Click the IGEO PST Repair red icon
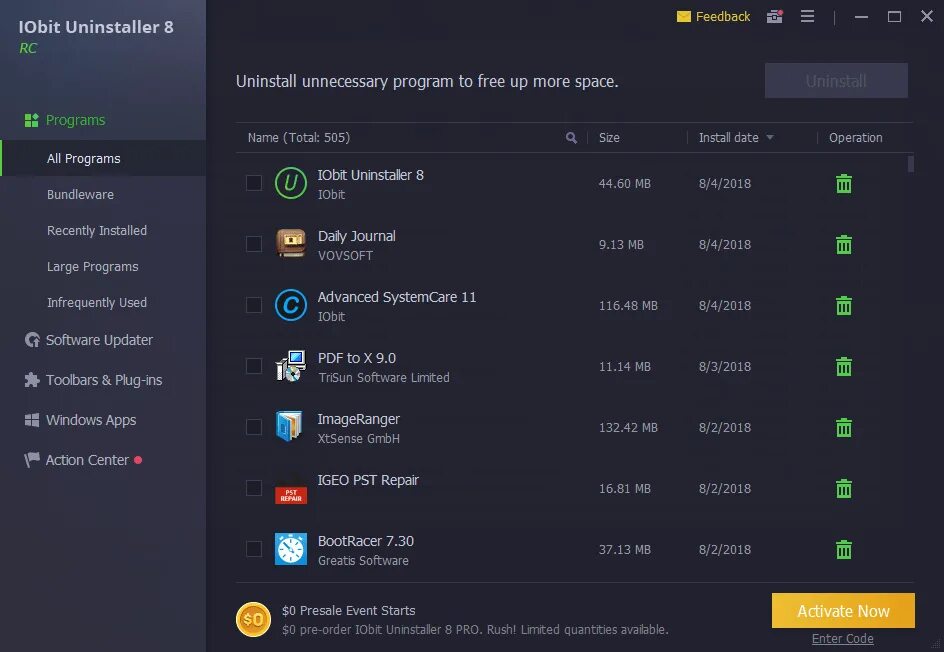The width and height of the screenshot is (944, 652). coord(291,495)
